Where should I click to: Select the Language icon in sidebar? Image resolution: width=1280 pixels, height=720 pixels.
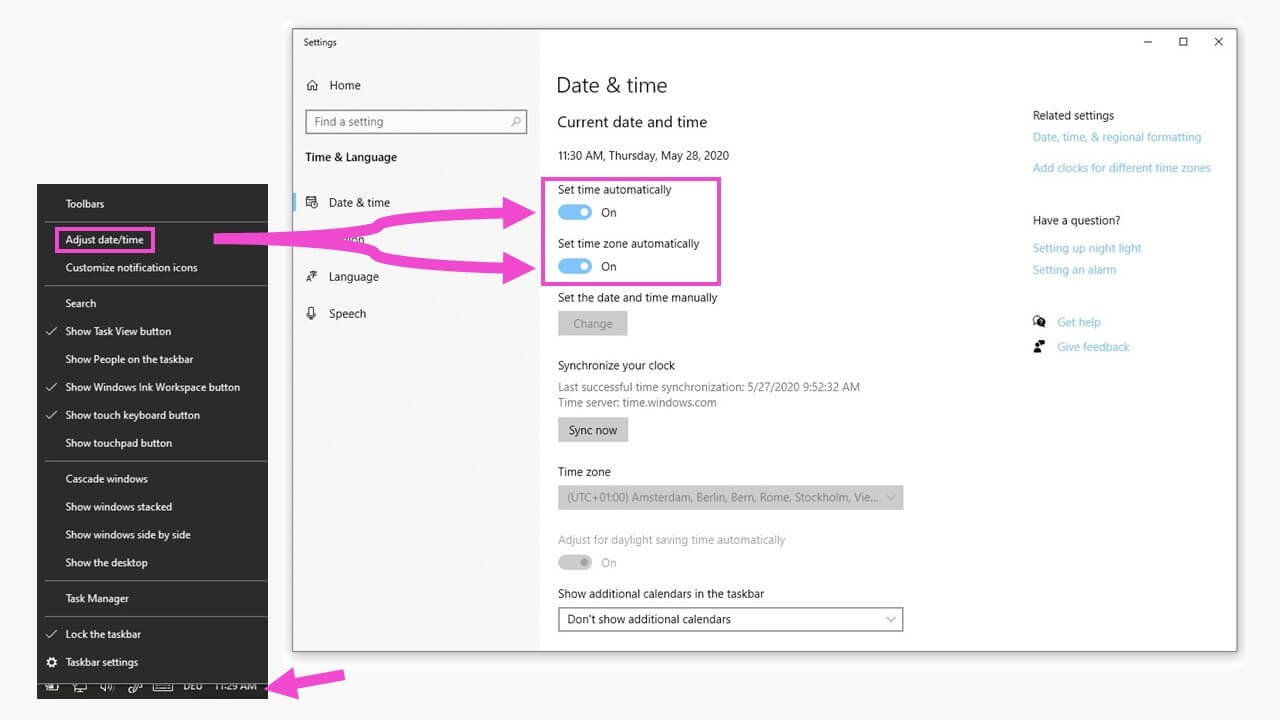[x=312, y=277]
